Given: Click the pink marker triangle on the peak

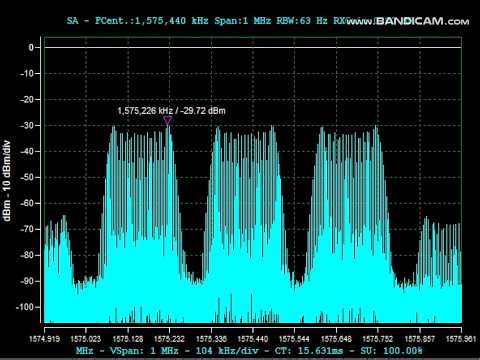Looking at the screenshot, I should click(168, 120).
